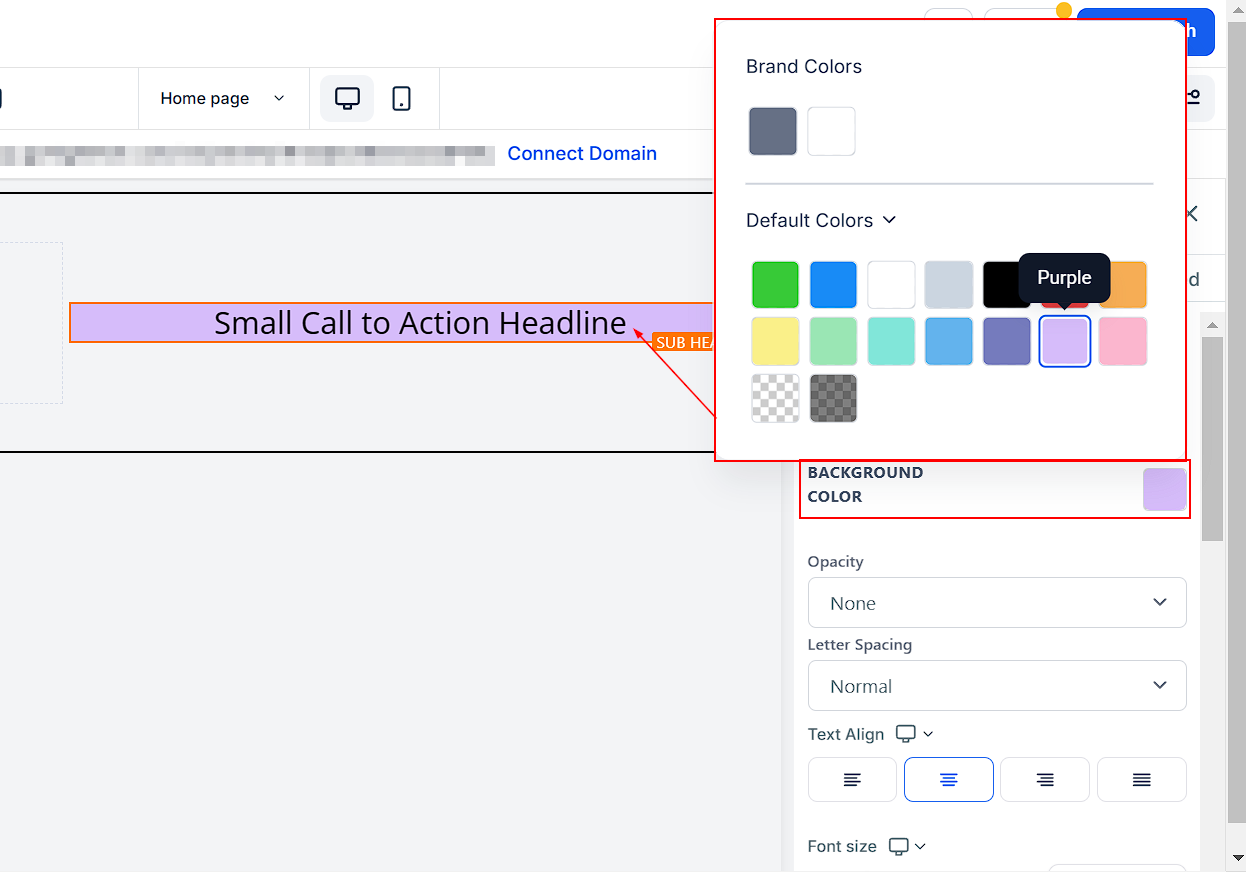The image size is (1246, 872).
Task: Click the Connect Domain link
Action: coord(582,153)
